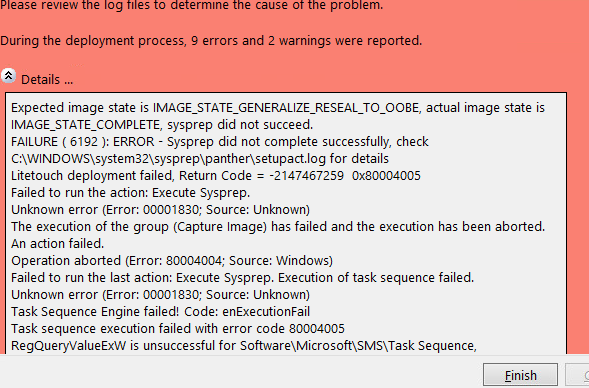Click the 'FAILURE ( 6192 )' error line

220,142
